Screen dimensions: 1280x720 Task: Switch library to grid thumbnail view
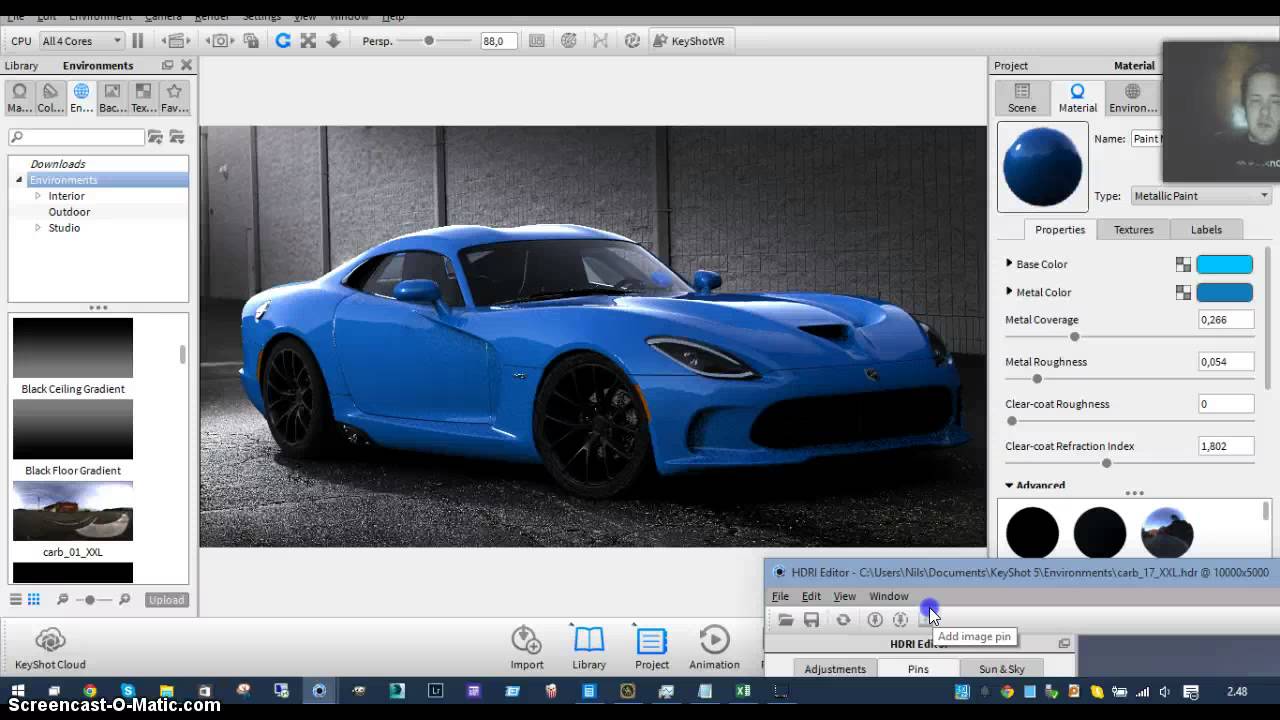(33, 600)
